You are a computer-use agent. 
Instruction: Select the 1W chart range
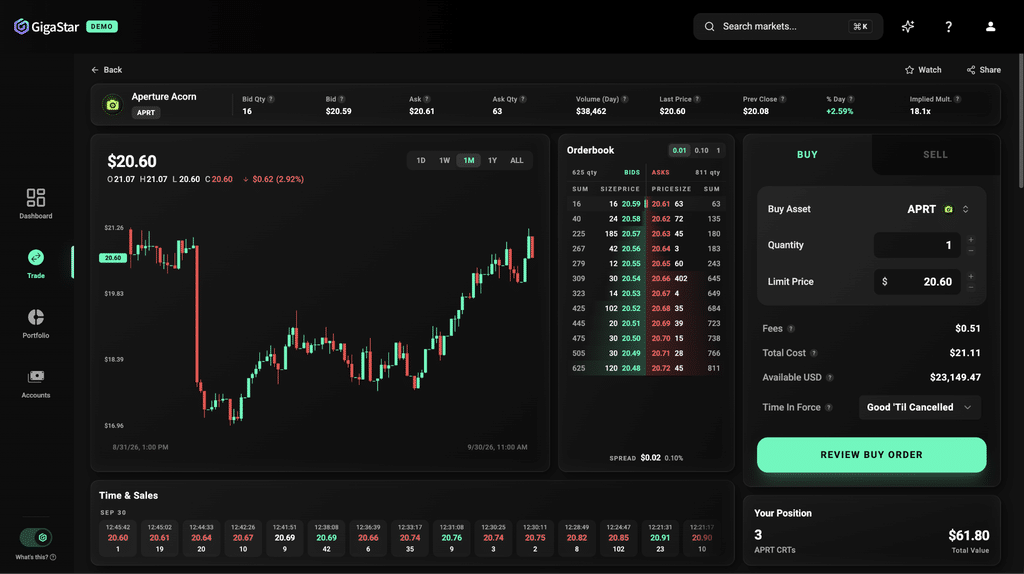[x=445, y=161]
